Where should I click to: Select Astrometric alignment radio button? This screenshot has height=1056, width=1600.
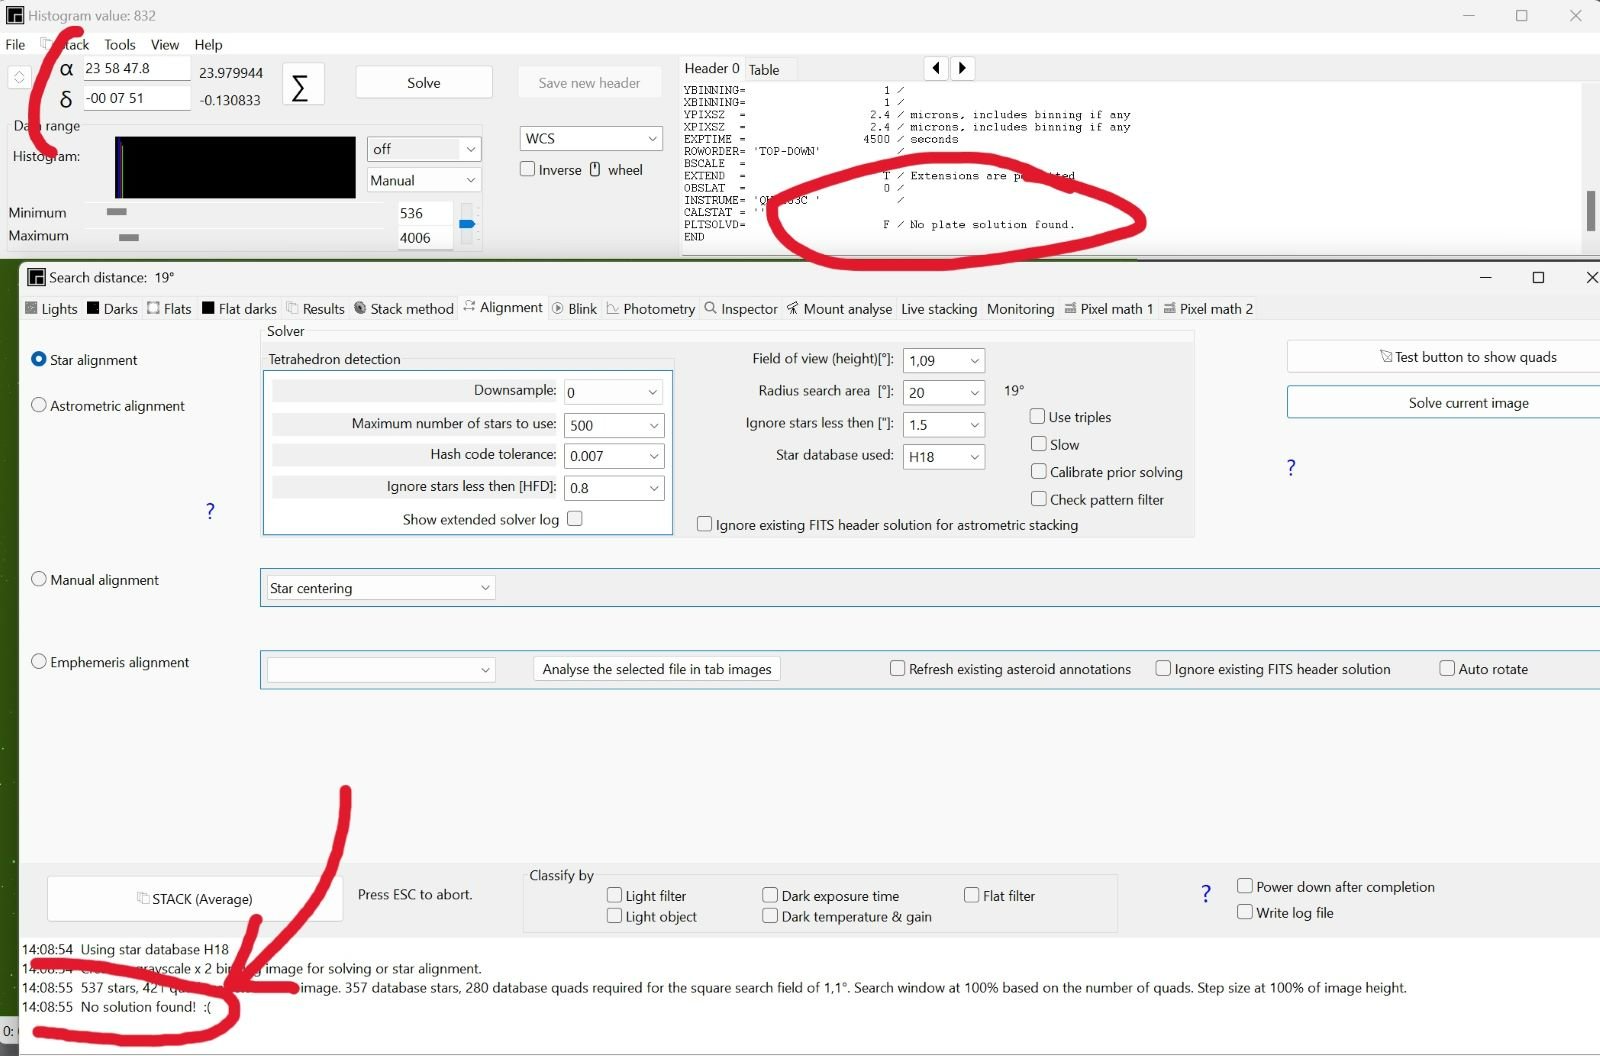(x=39, y=405)
